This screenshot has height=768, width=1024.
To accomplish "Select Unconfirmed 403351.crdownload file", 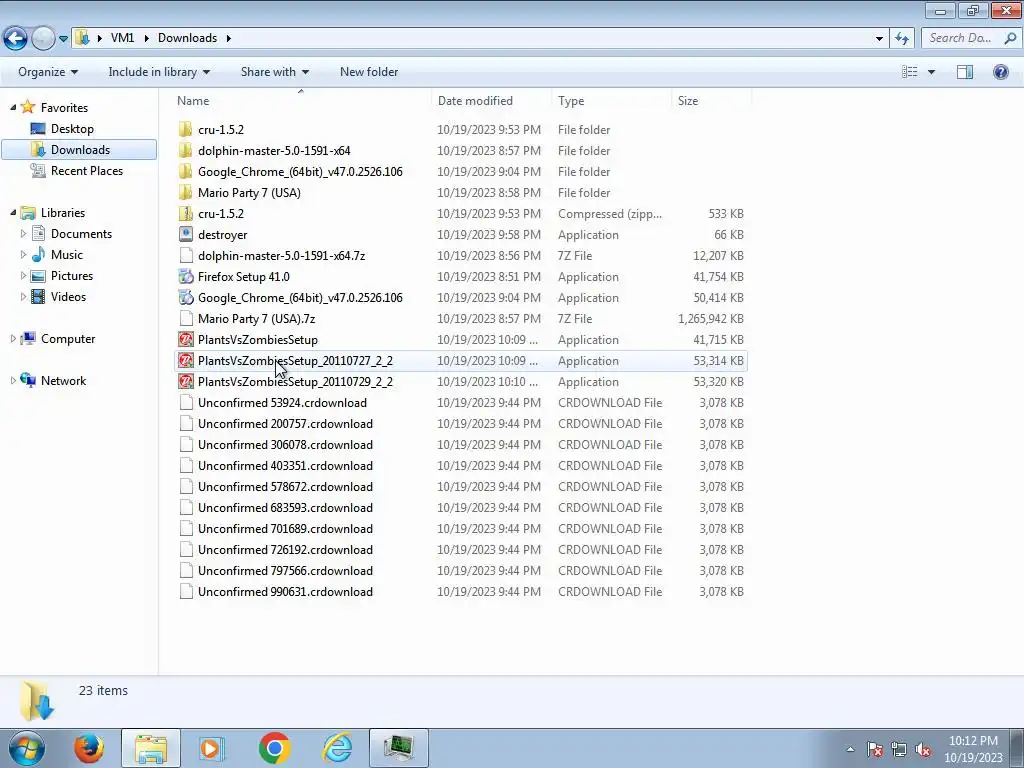I will [285, 466].
